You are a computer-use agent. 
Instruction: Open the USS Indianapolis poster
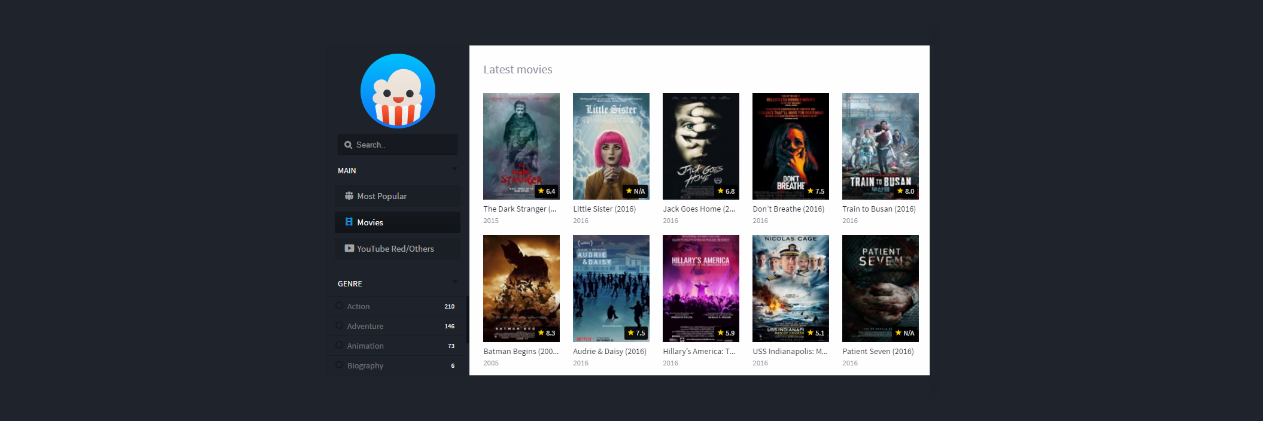[x=790, y=288]
